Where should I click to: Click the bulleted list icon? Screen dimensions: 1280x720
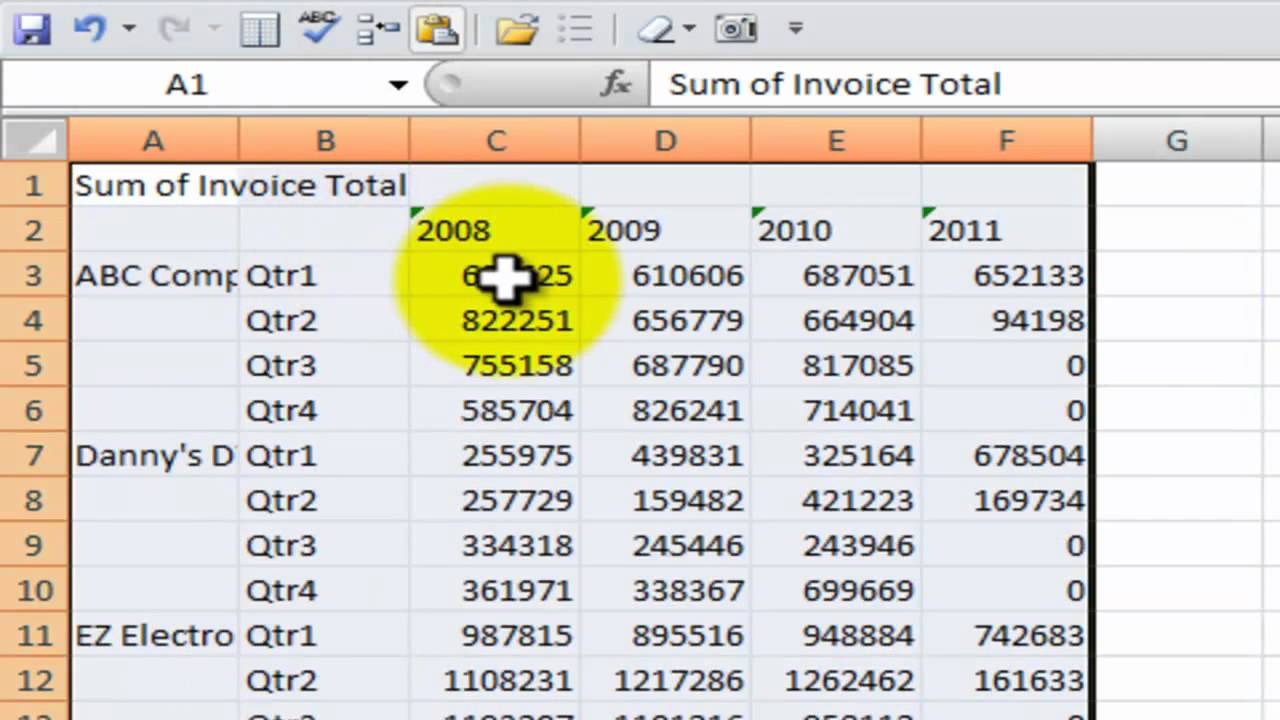pyautogui.click(x=576, y=29)
